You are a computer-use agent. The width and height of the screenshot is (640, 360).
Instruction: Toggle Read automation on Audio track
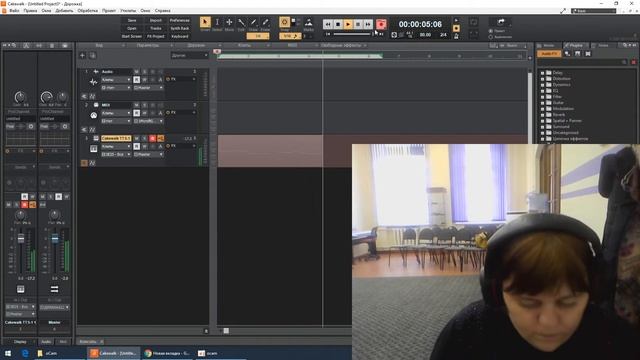coord(136,80)
